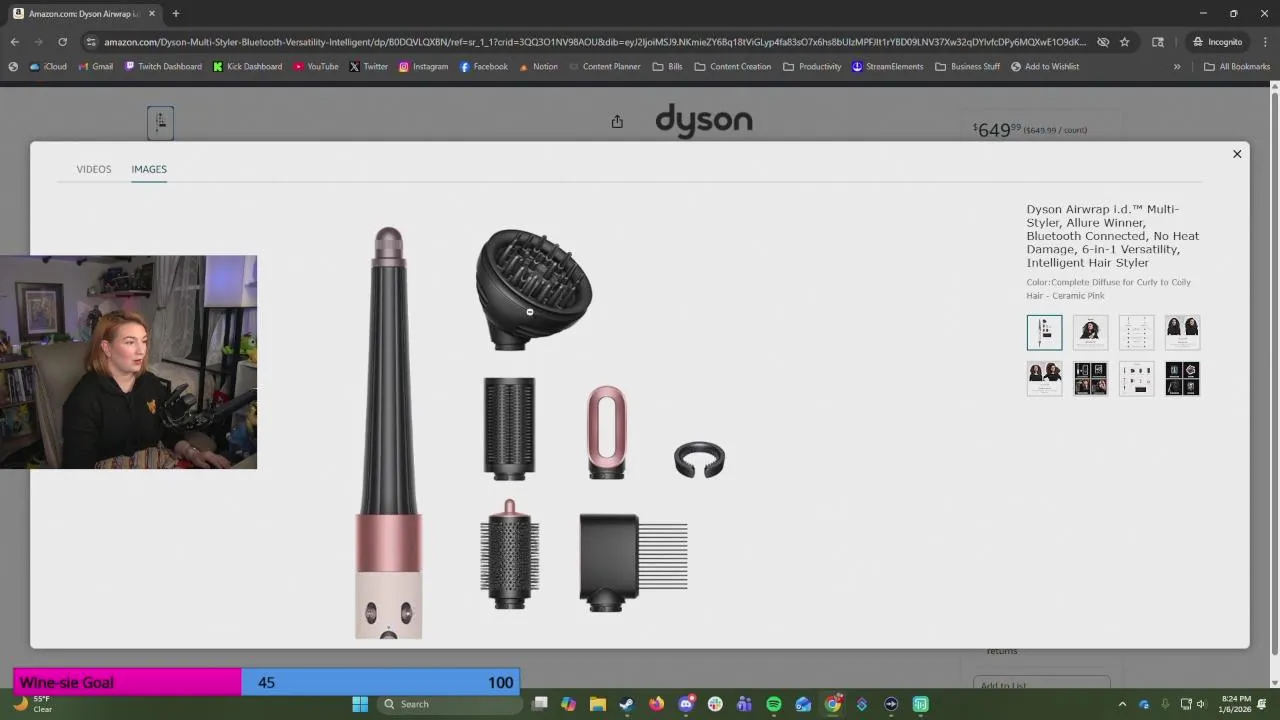Open the YouTube bookmark
Screen dimensions: 1280x720
316,67
